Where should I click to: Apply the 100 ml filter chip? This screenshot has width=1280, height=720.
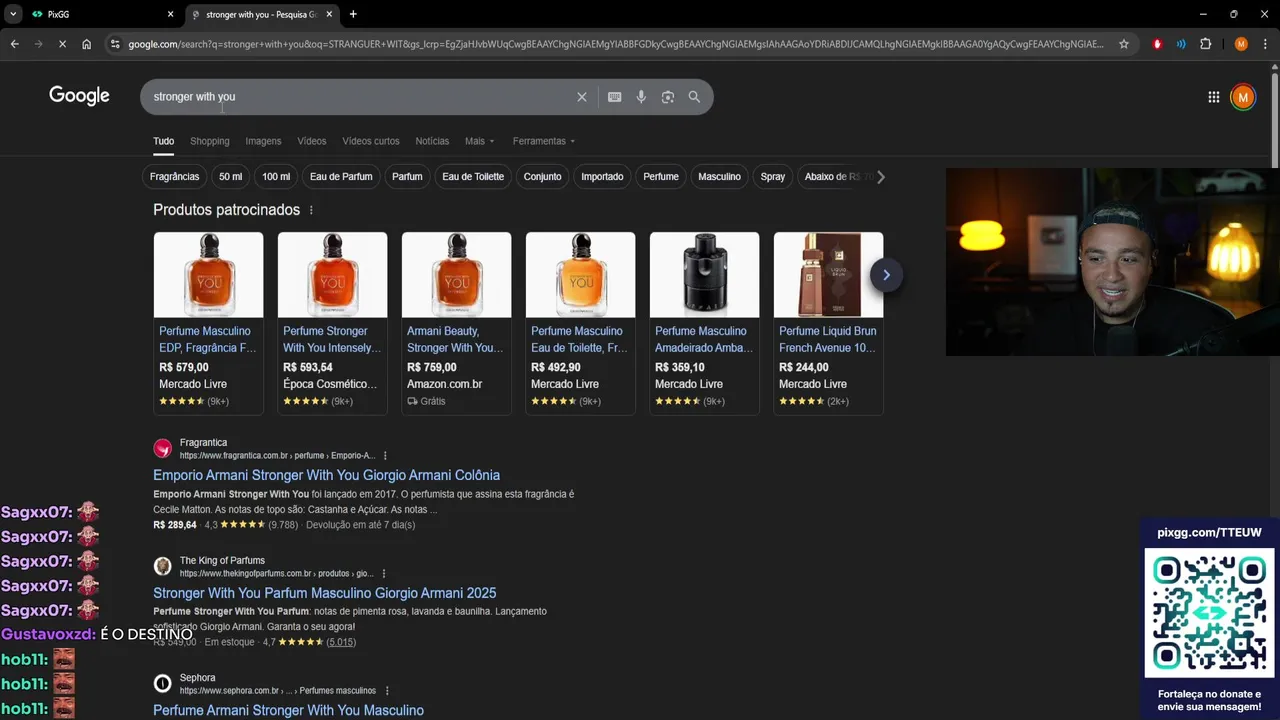276,177
